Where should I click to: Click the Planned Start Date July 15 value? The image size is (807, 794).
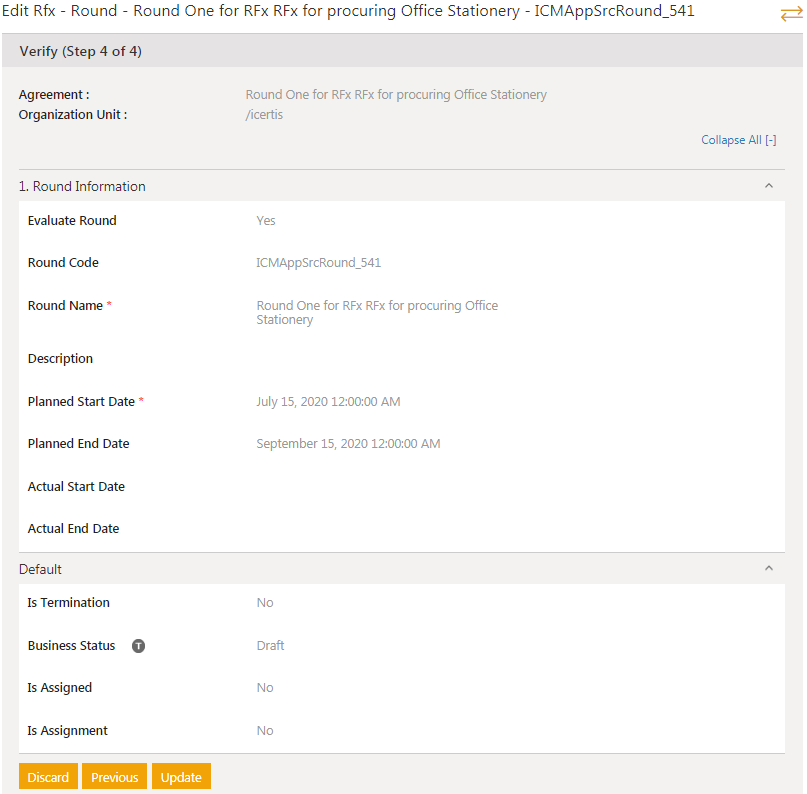point(328,402)
